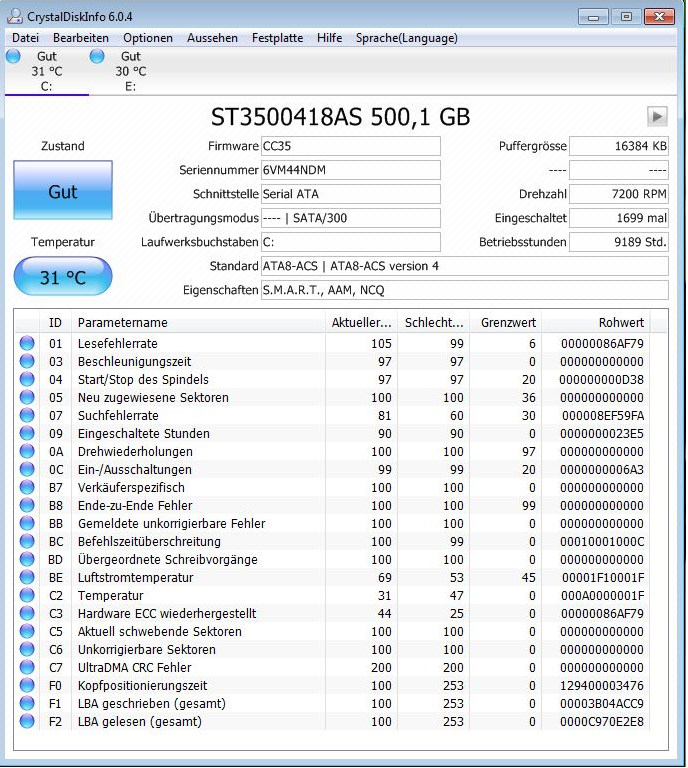Click status circle for Eingeschaltete Stunden row
Viewport: 688px width, 768px height.
[27, 433]
